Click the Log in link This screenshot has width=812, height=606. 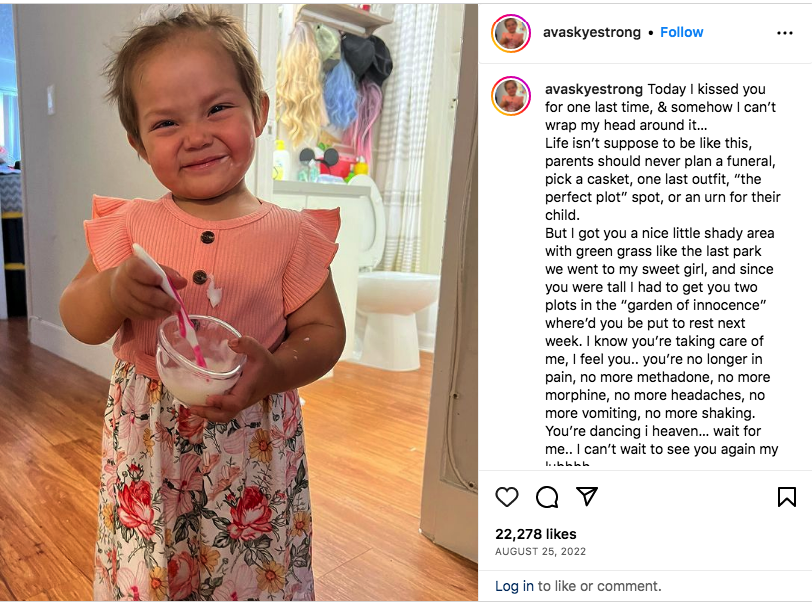click(x=514, y=586)
